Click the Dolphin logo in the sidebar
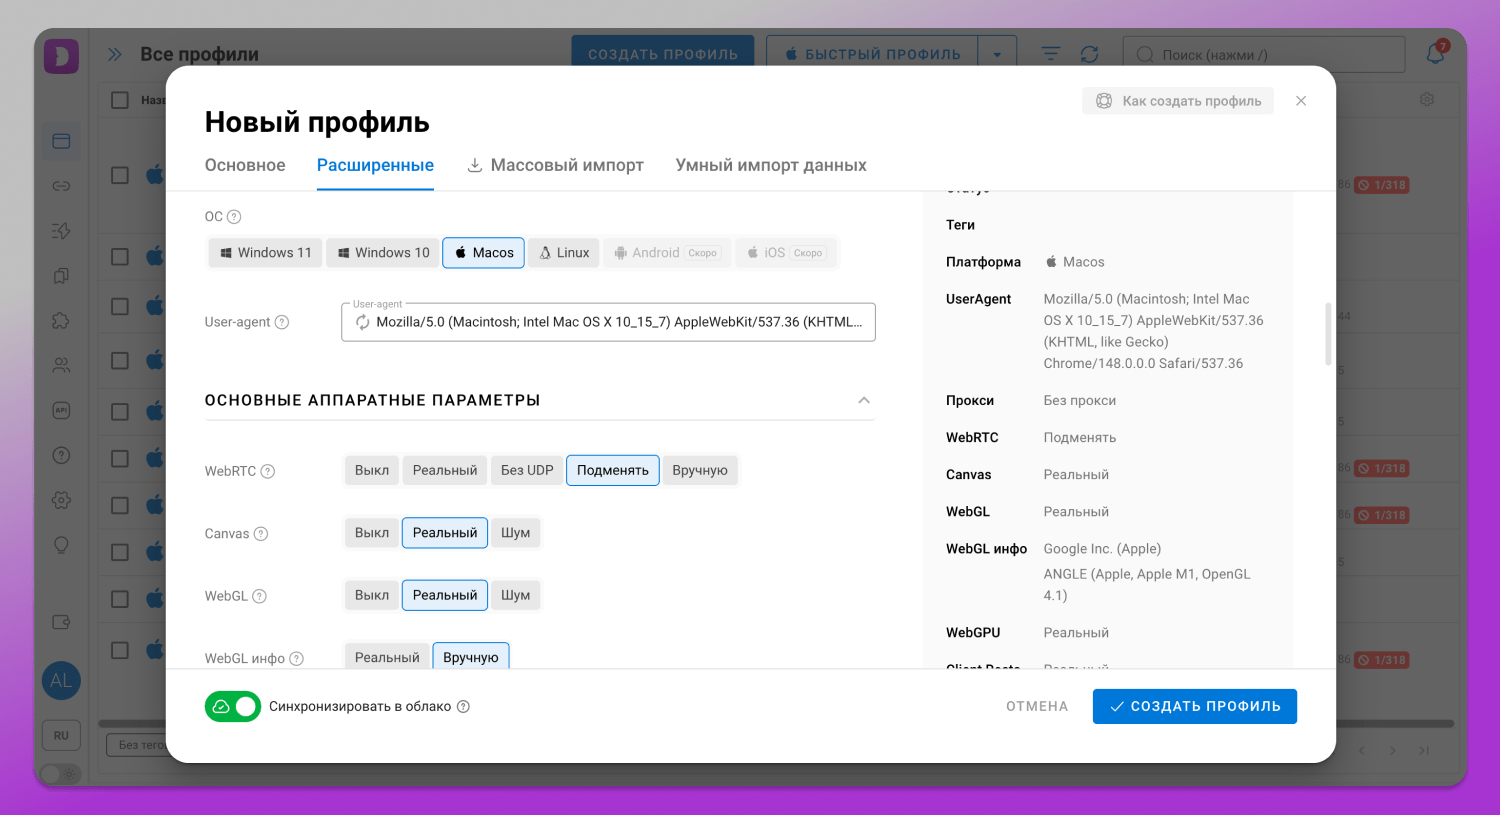The width and height of the screenshot is (1500, 815). tap(61, 55)
